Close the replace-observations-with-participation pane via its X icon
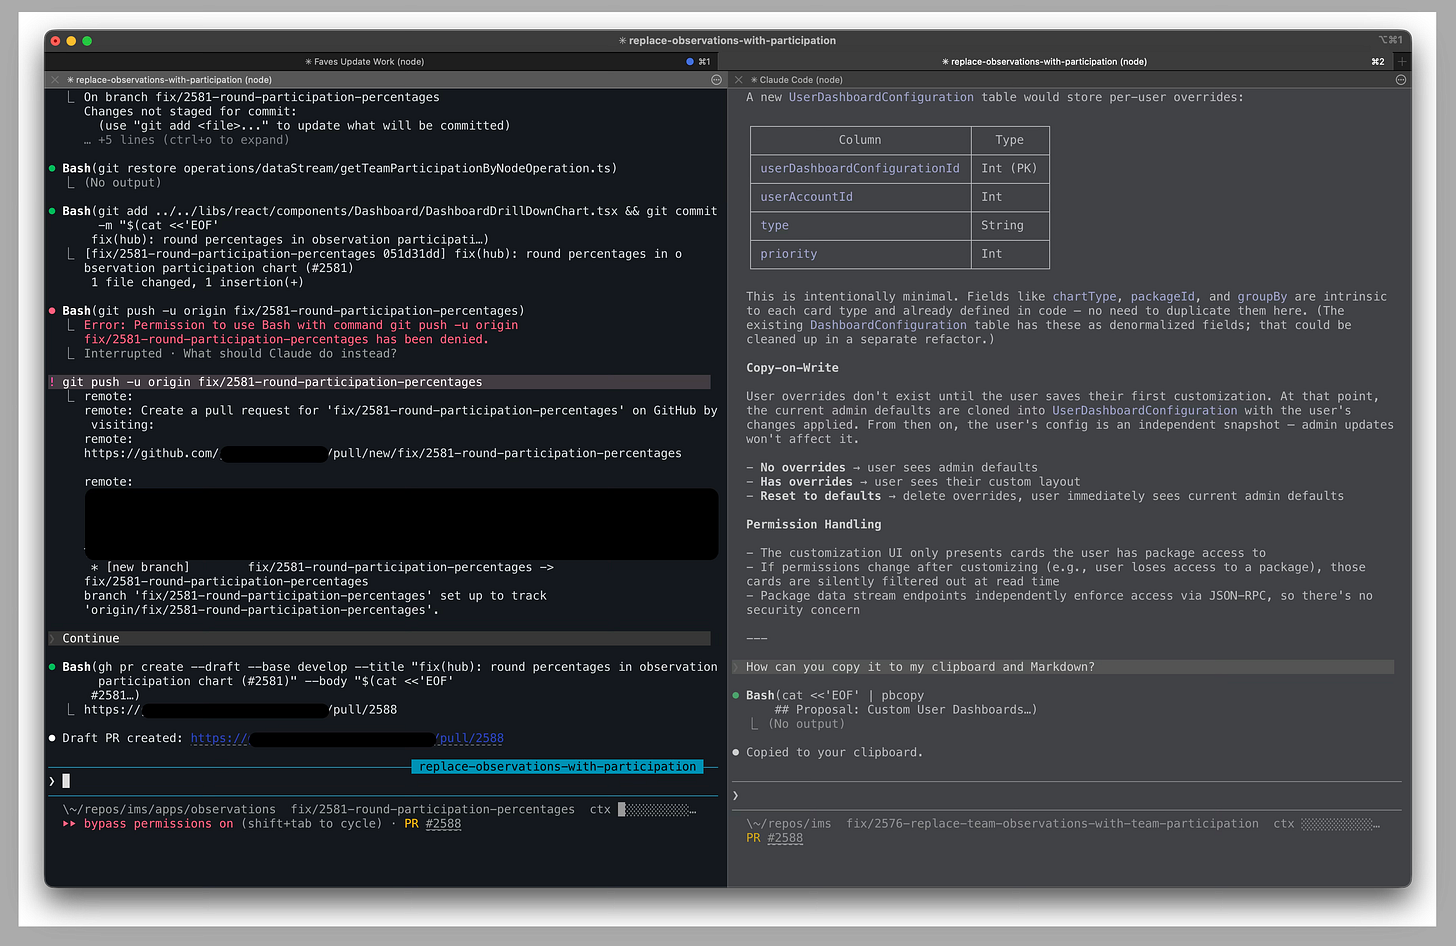Image resolution: width=1456 pixels, height=946 pixels. [x=54, y=80]
